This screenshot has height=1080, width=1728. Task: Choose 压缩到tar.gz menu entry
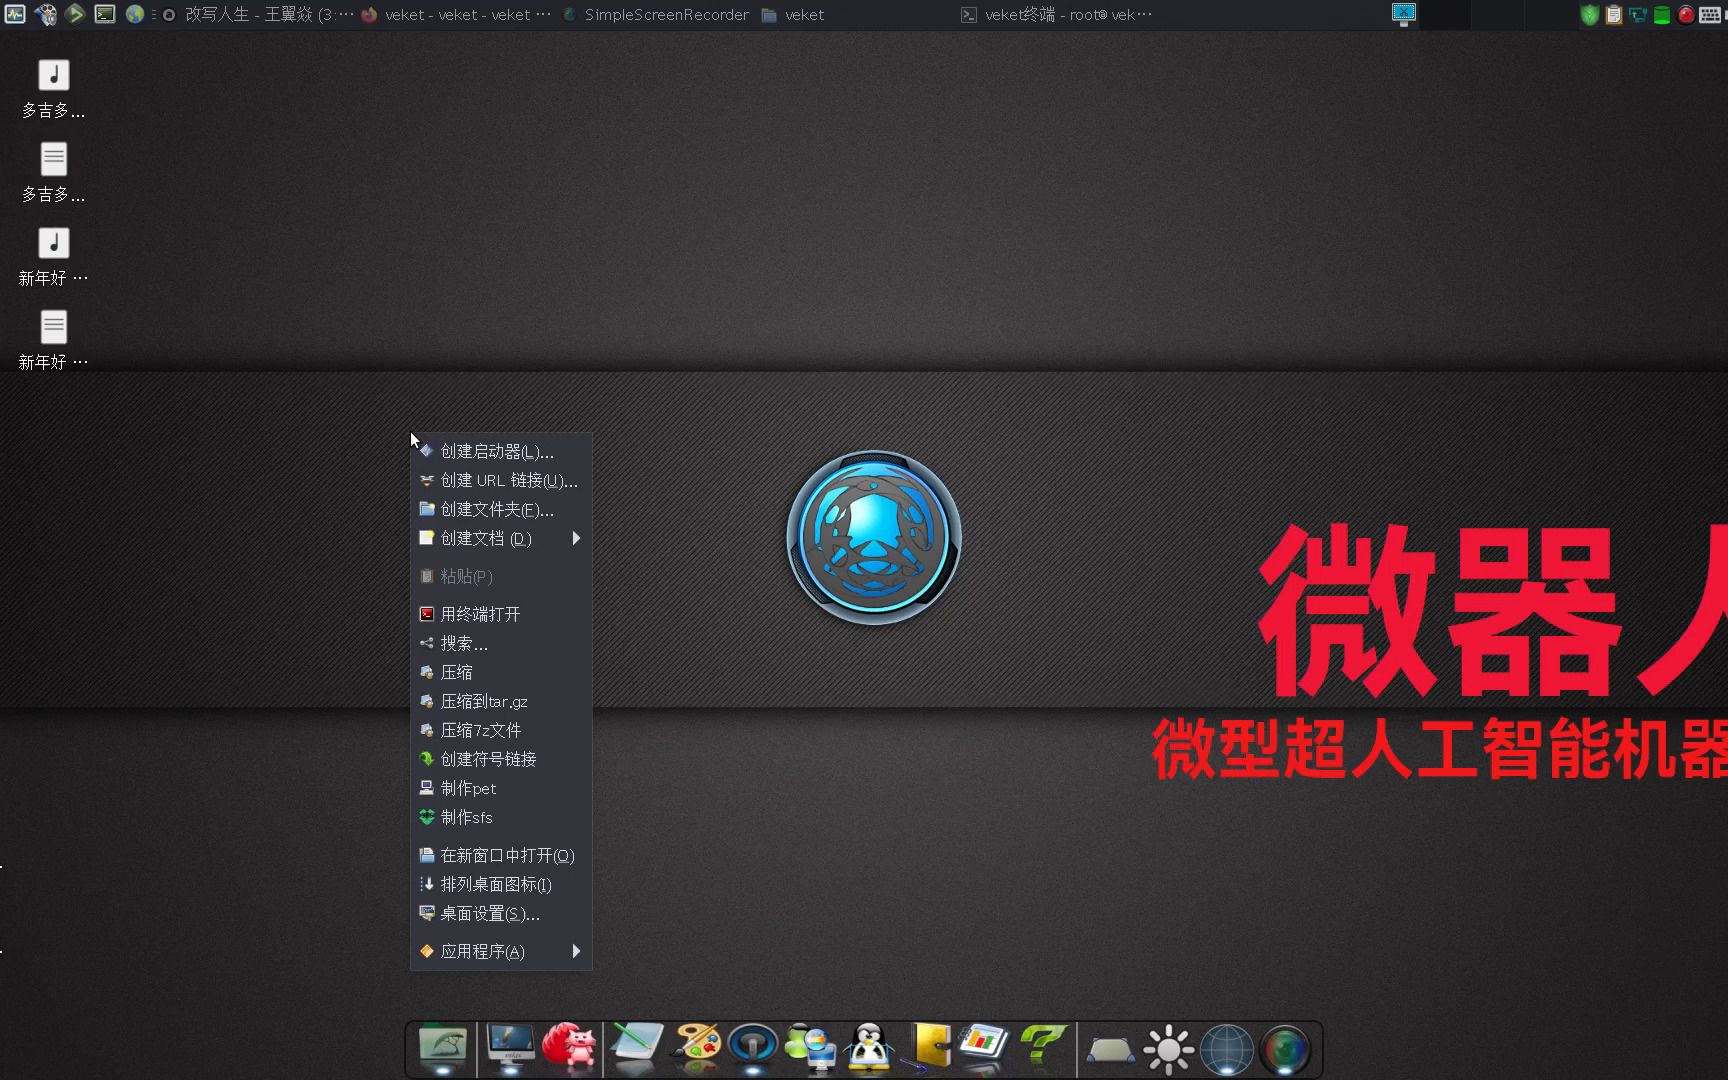click(501, 701)
